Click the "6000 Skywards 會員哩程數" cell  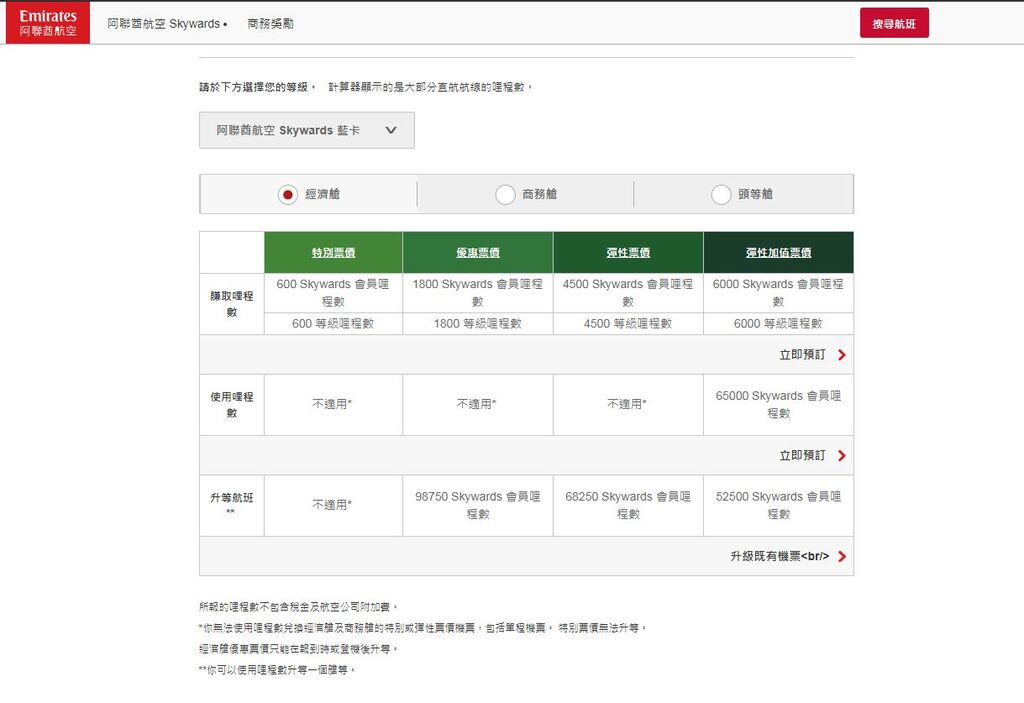778,293
